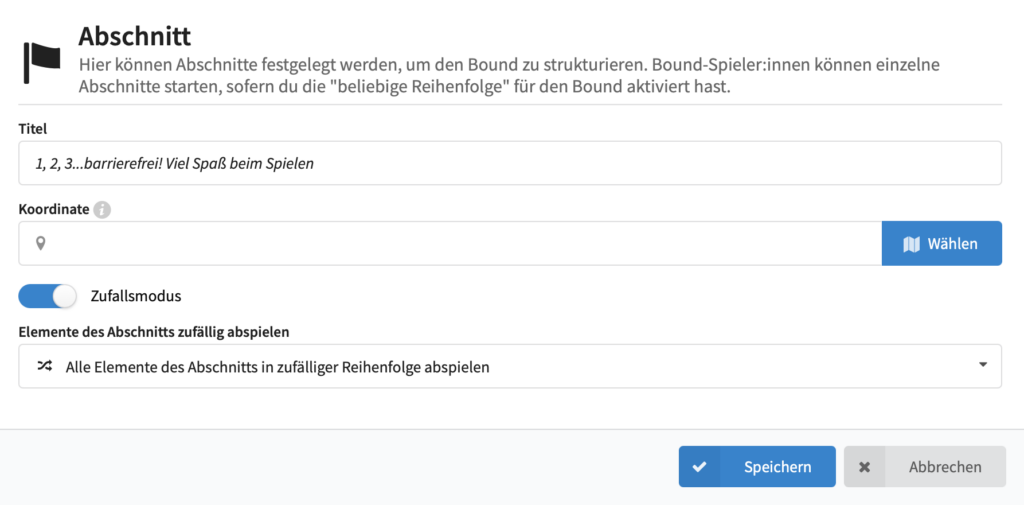This screenshot has height=505, width=1024.
Task: Click the Koordinate field label
Action: pyautogui.click(x=54, y=209)
